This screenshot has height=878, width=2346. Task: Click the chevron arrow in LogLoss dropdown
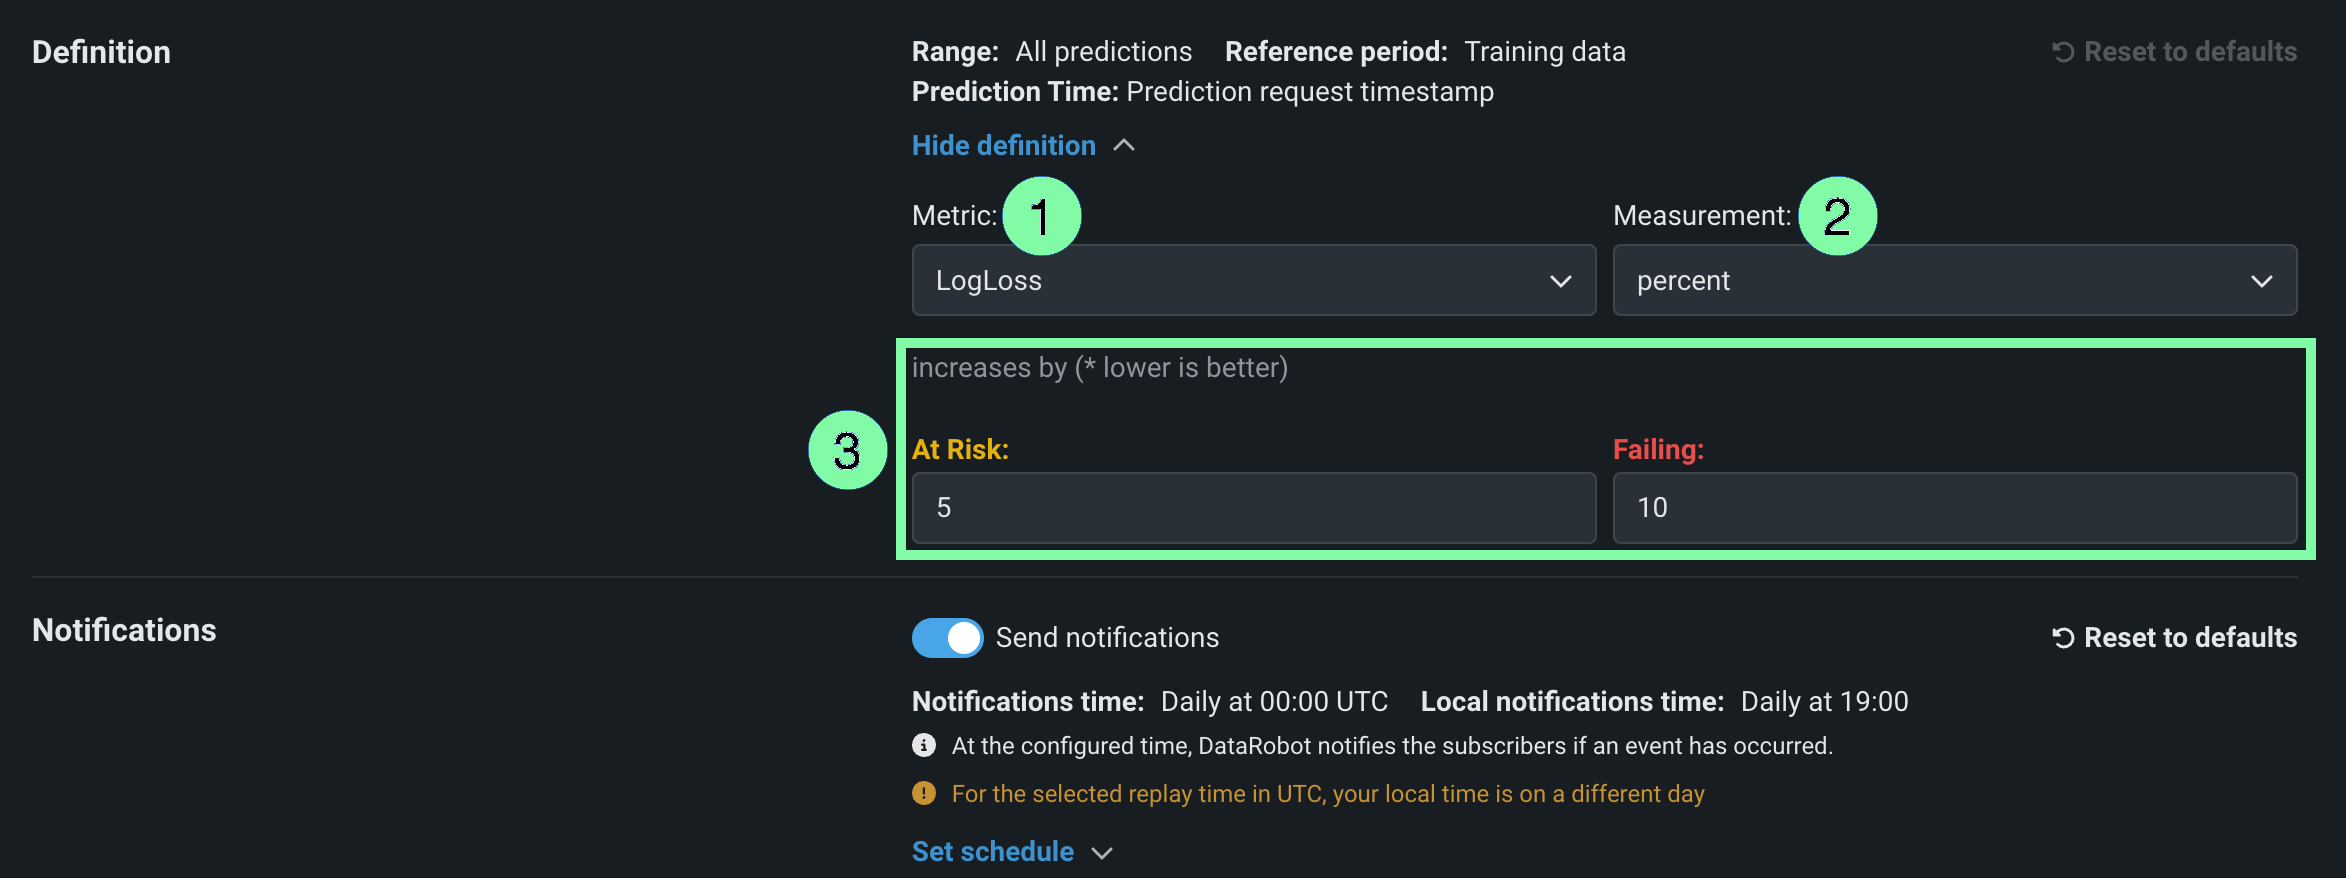[1560, 281]
